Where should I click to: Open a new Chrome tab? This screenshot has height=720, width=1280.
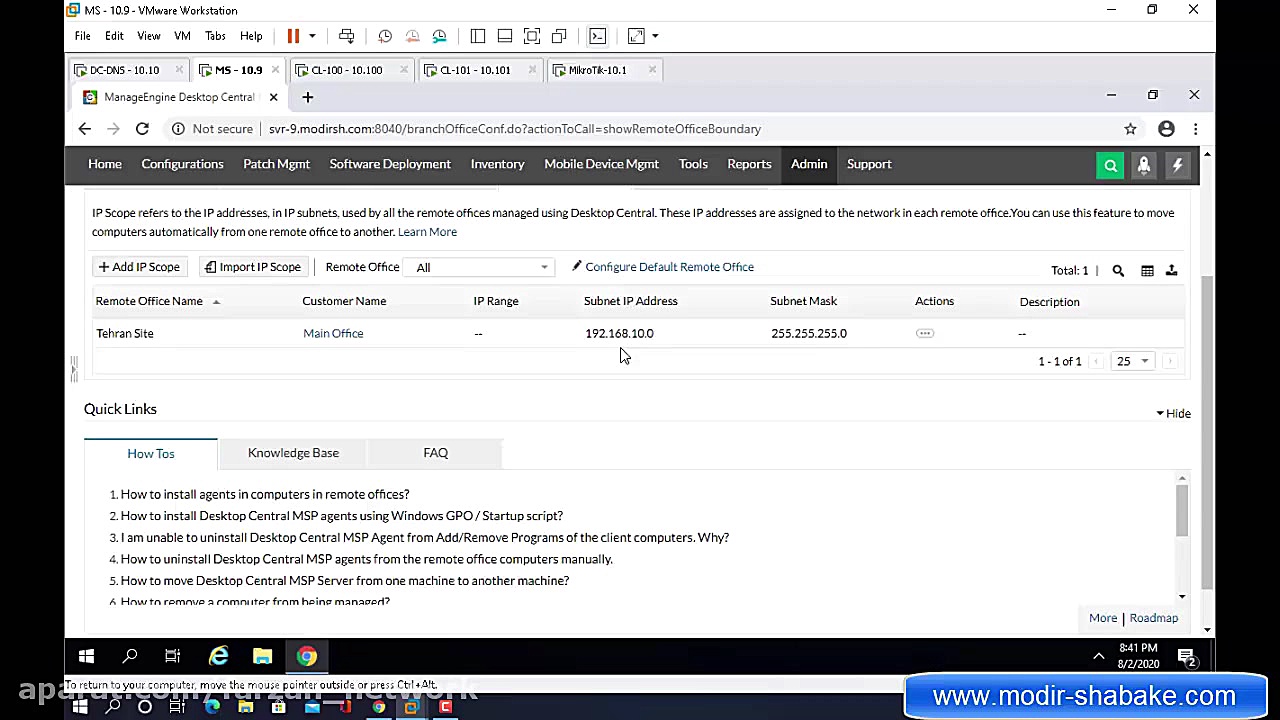point(308,97)
